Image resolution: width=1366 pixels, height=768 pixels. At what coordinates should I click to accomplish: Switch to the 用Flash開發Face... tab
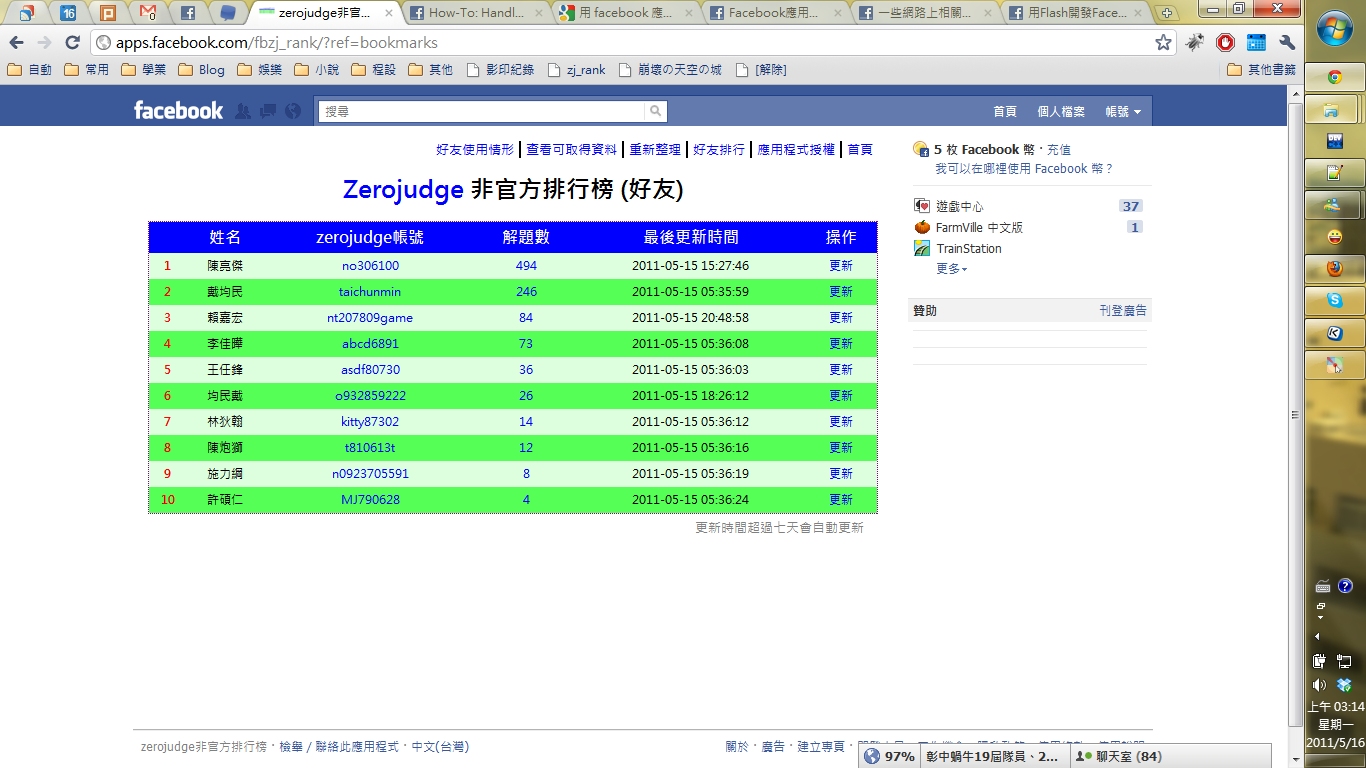point(1076,13)
